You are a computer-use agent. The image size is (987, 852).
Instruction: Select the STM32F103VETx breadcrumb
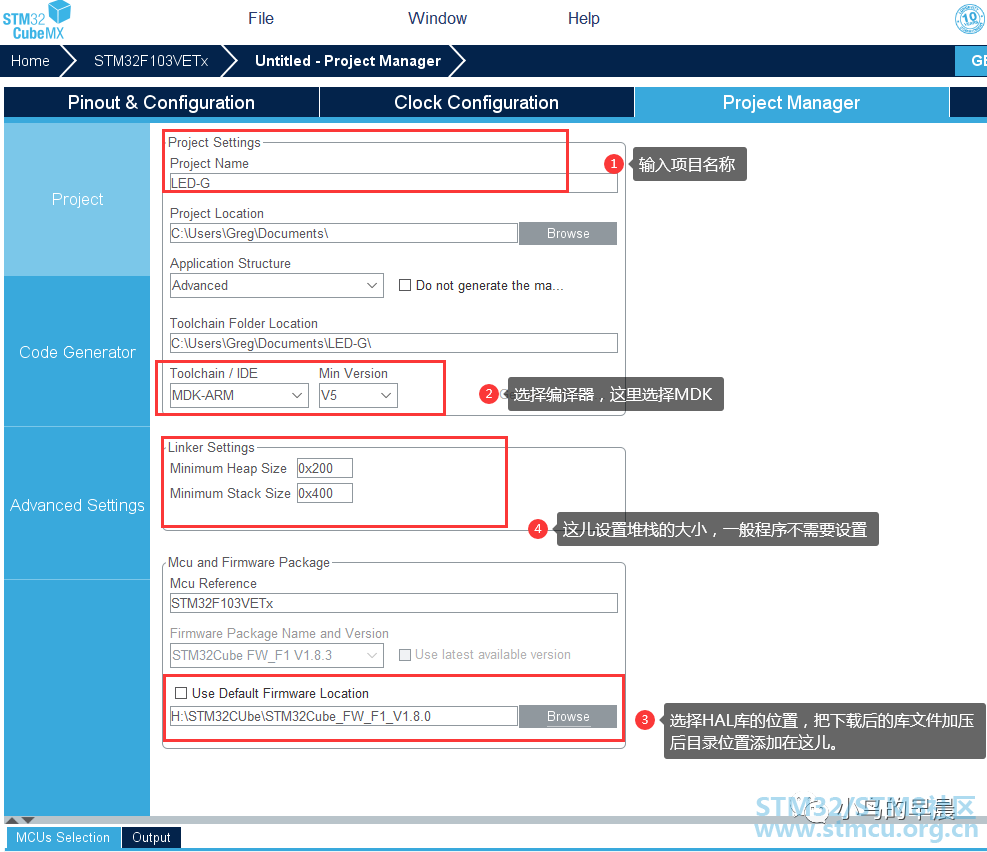(x=150, y=61)
